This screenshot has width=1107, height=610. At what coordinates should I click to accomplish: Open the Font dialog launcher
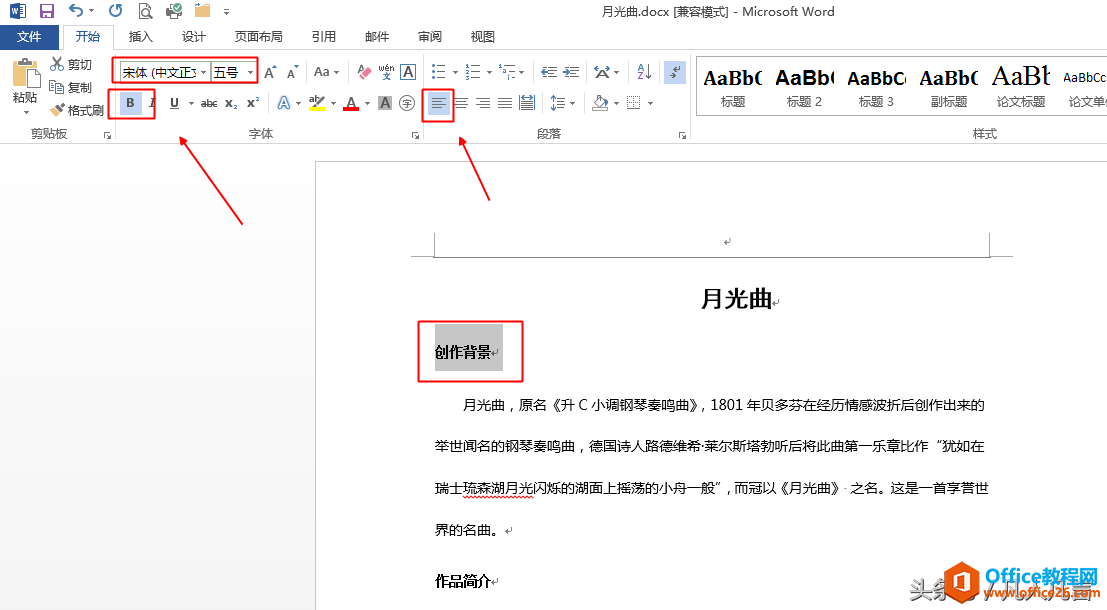416,136
